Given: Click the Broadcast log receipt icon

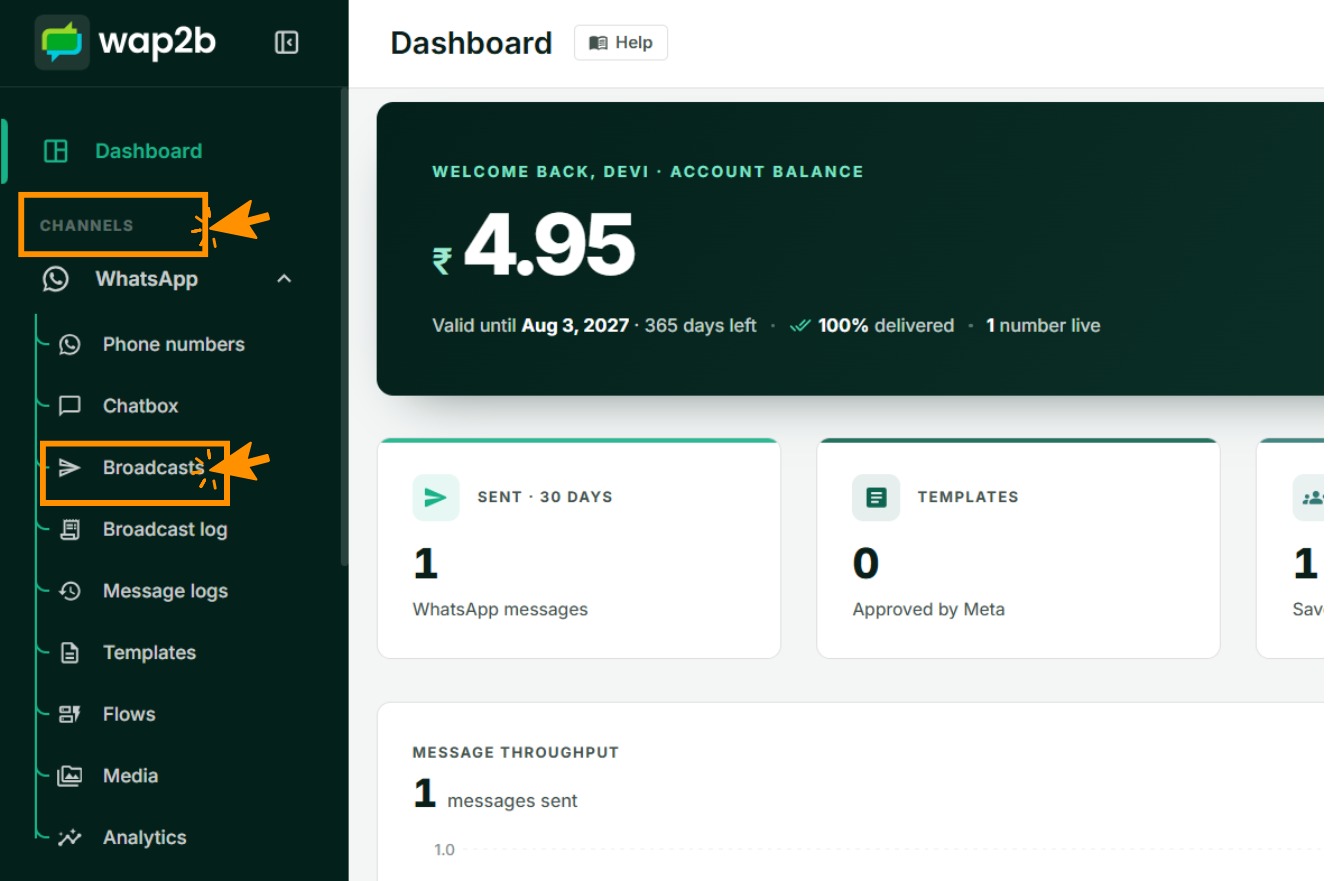Looking at the screenshot, I should [69, 529].
